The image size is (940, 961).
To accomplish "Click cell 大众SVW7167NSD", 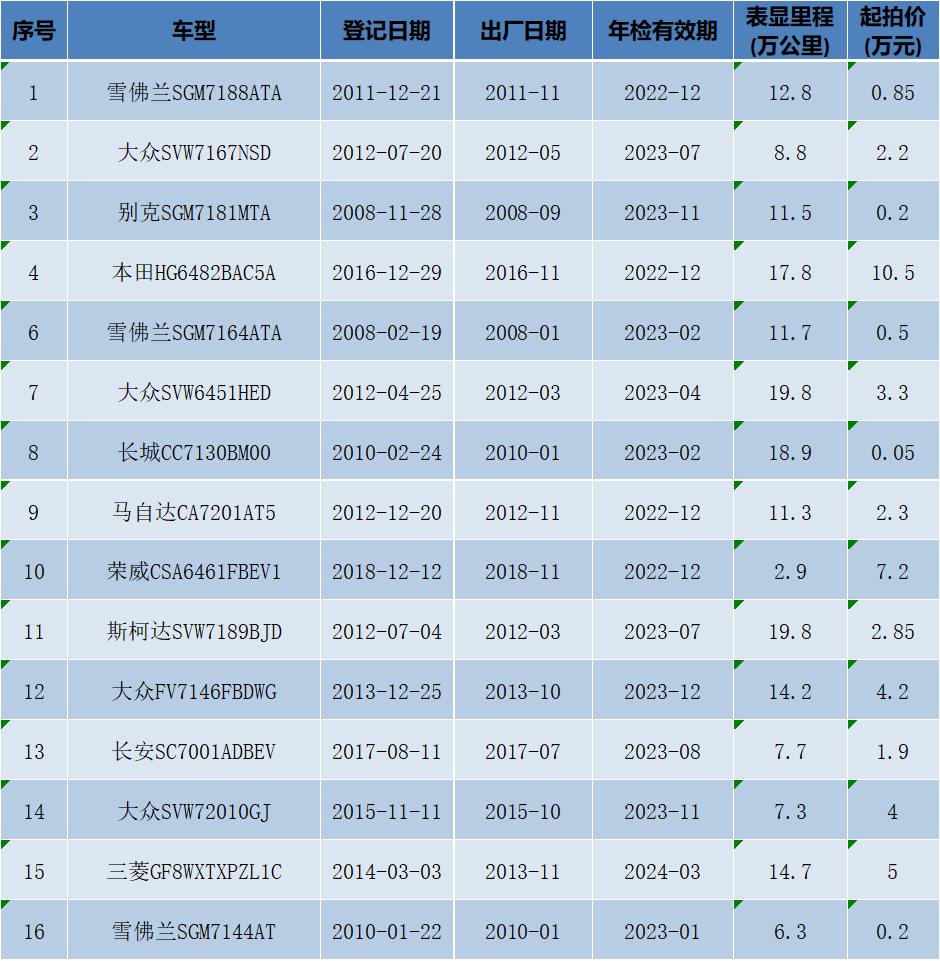I will [194, 151].
